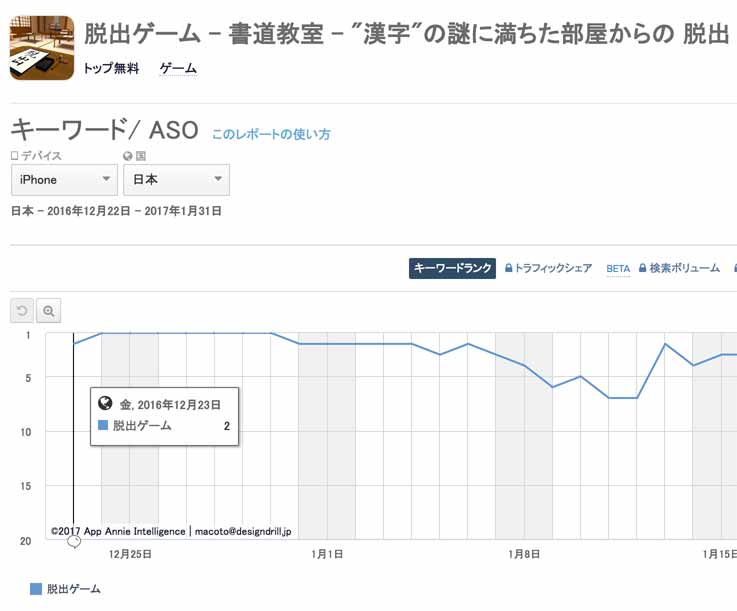Image resolution: width=737 pixels, height=611 pixels.
Task: Click the lock icon beside 検索ボリューム
Action: point(643,269)
